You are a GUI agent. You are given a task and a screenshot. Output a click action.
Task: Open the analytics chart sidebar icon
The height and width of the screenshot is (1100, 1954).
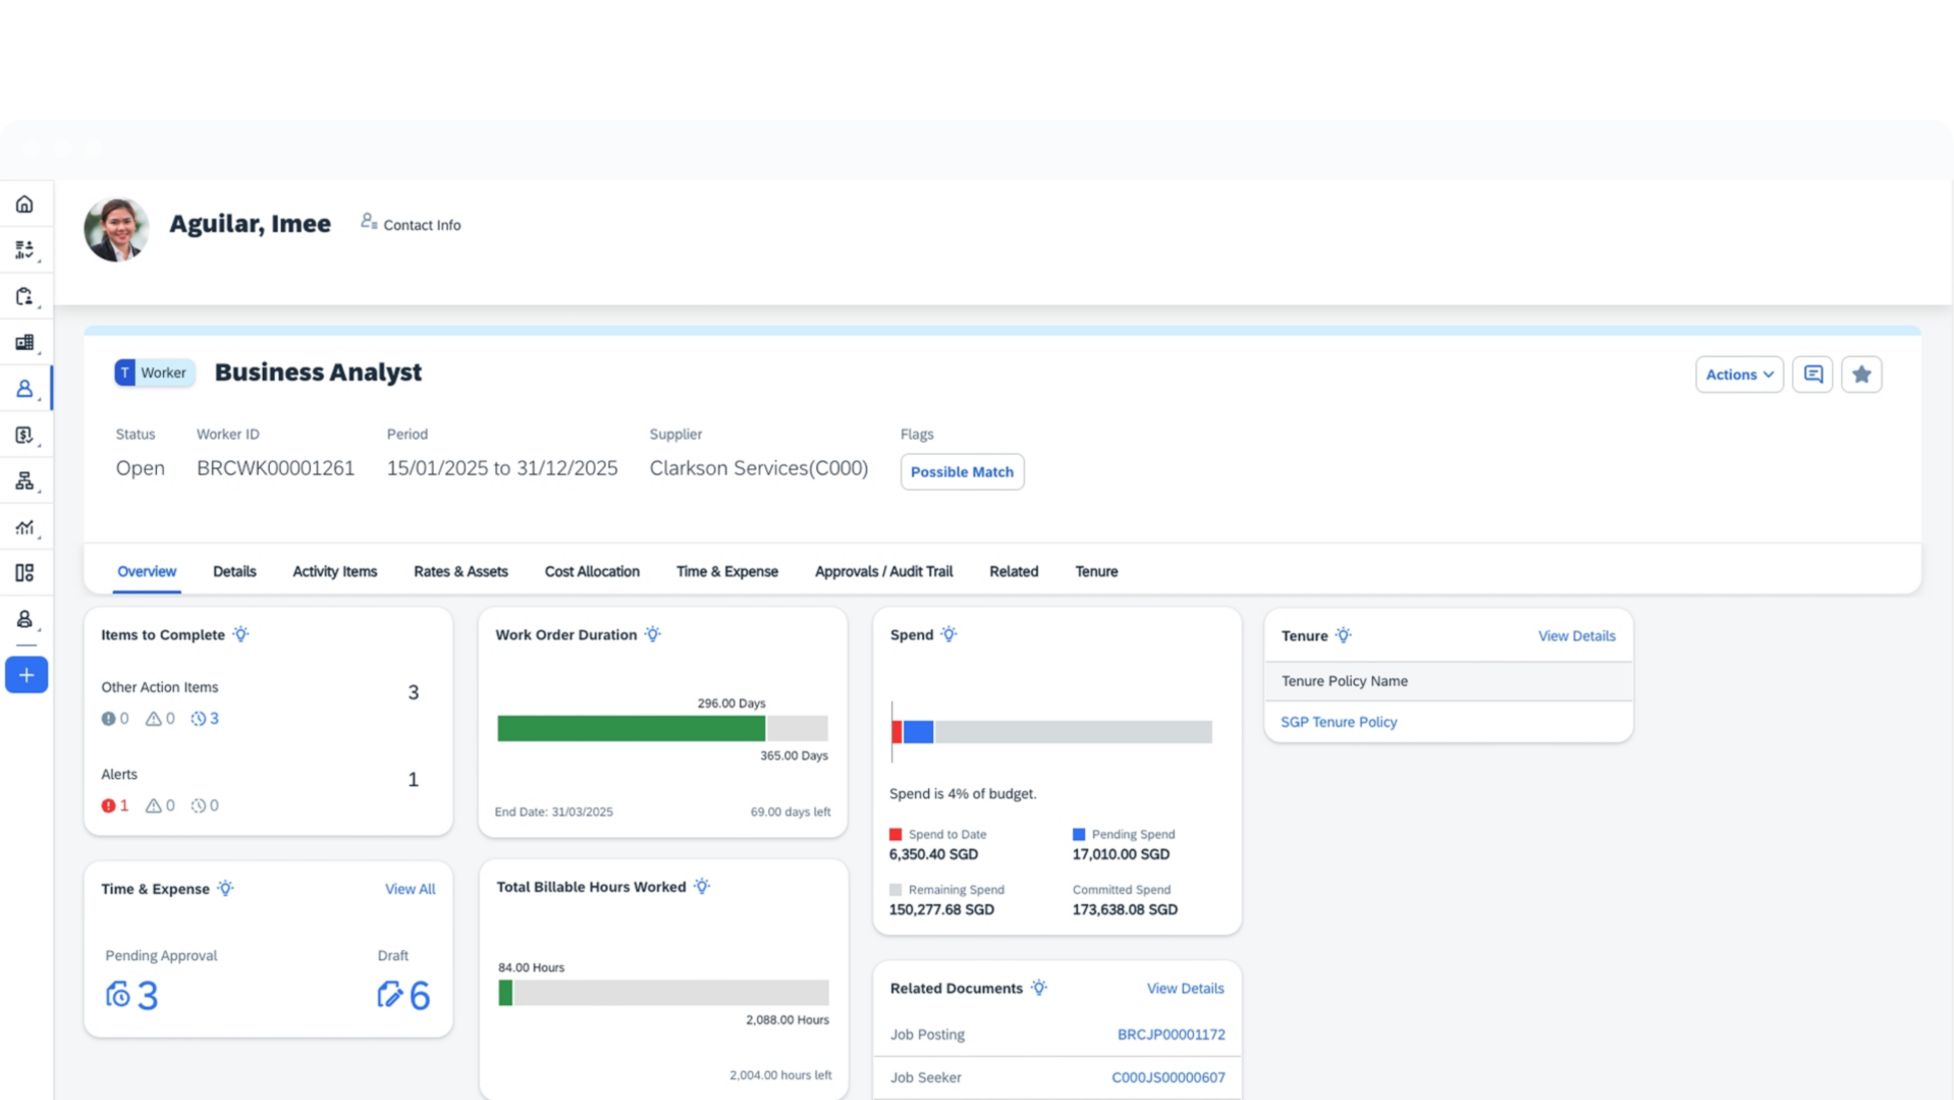pyautogui.click(x=25, y=527)
